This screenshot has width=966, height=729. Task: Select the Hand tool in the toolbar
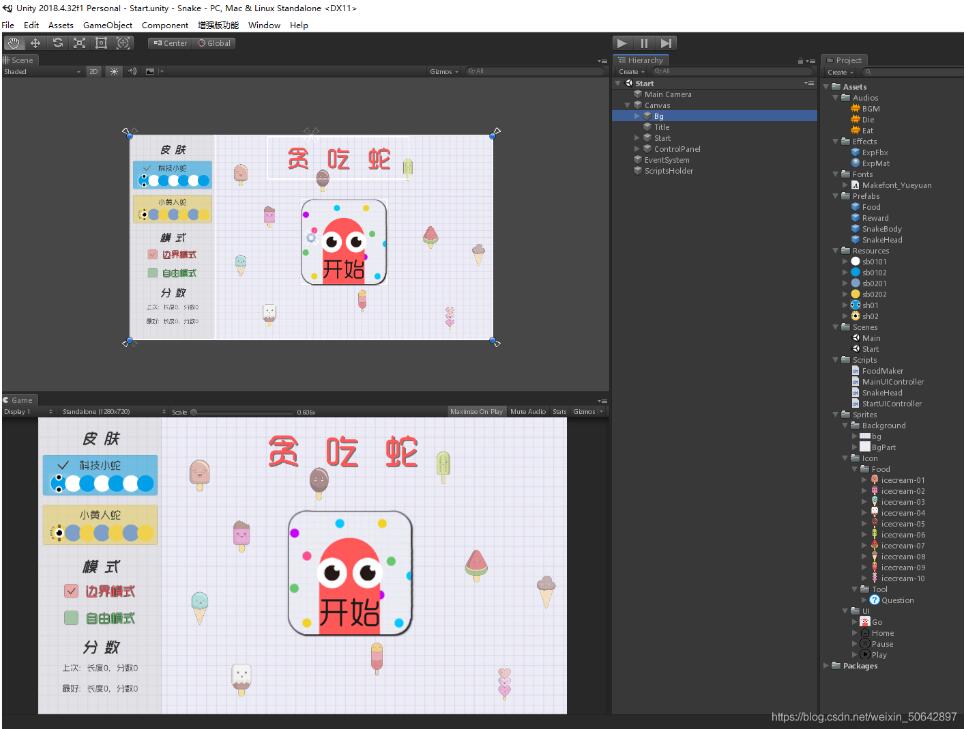point(14,43)
